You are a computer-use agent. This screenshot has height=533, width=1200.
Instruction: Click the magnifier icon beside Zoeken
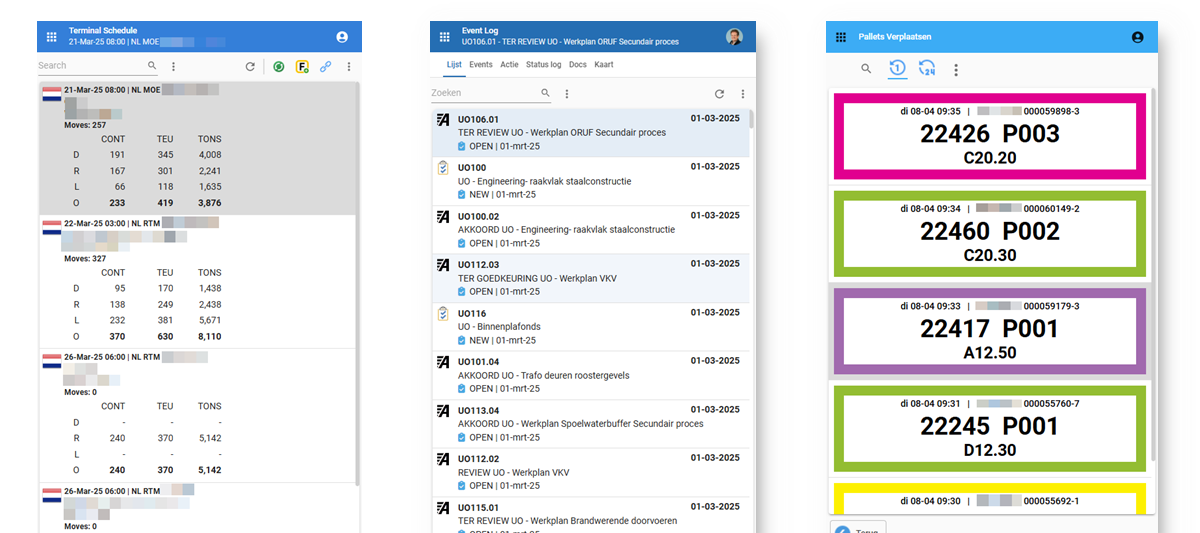(x=546, y=93)
